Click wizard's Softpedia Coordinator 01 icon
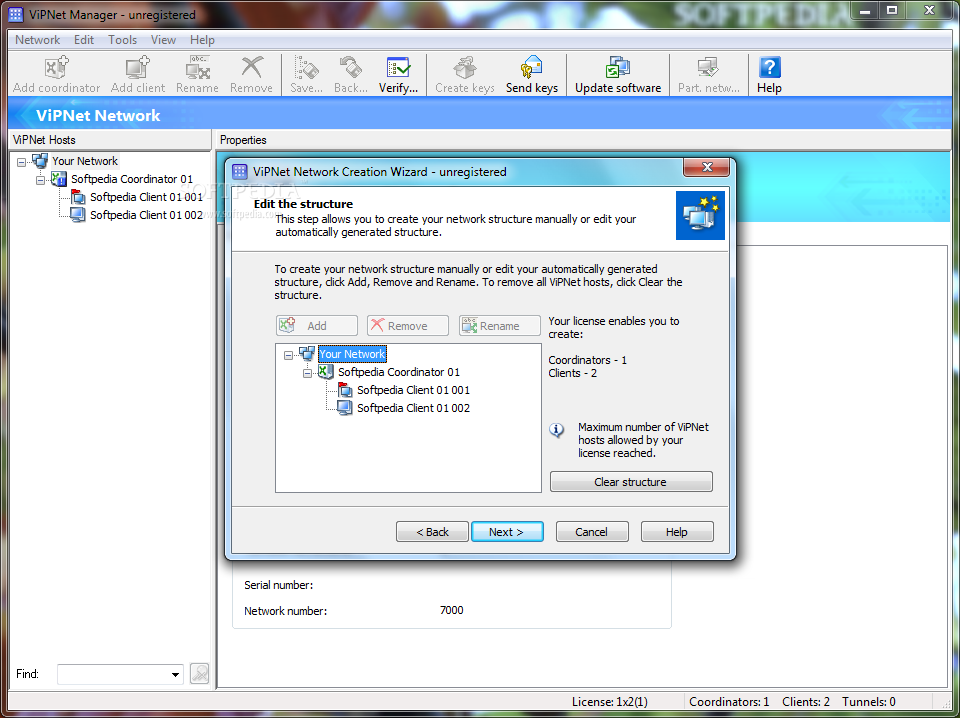 326,372
